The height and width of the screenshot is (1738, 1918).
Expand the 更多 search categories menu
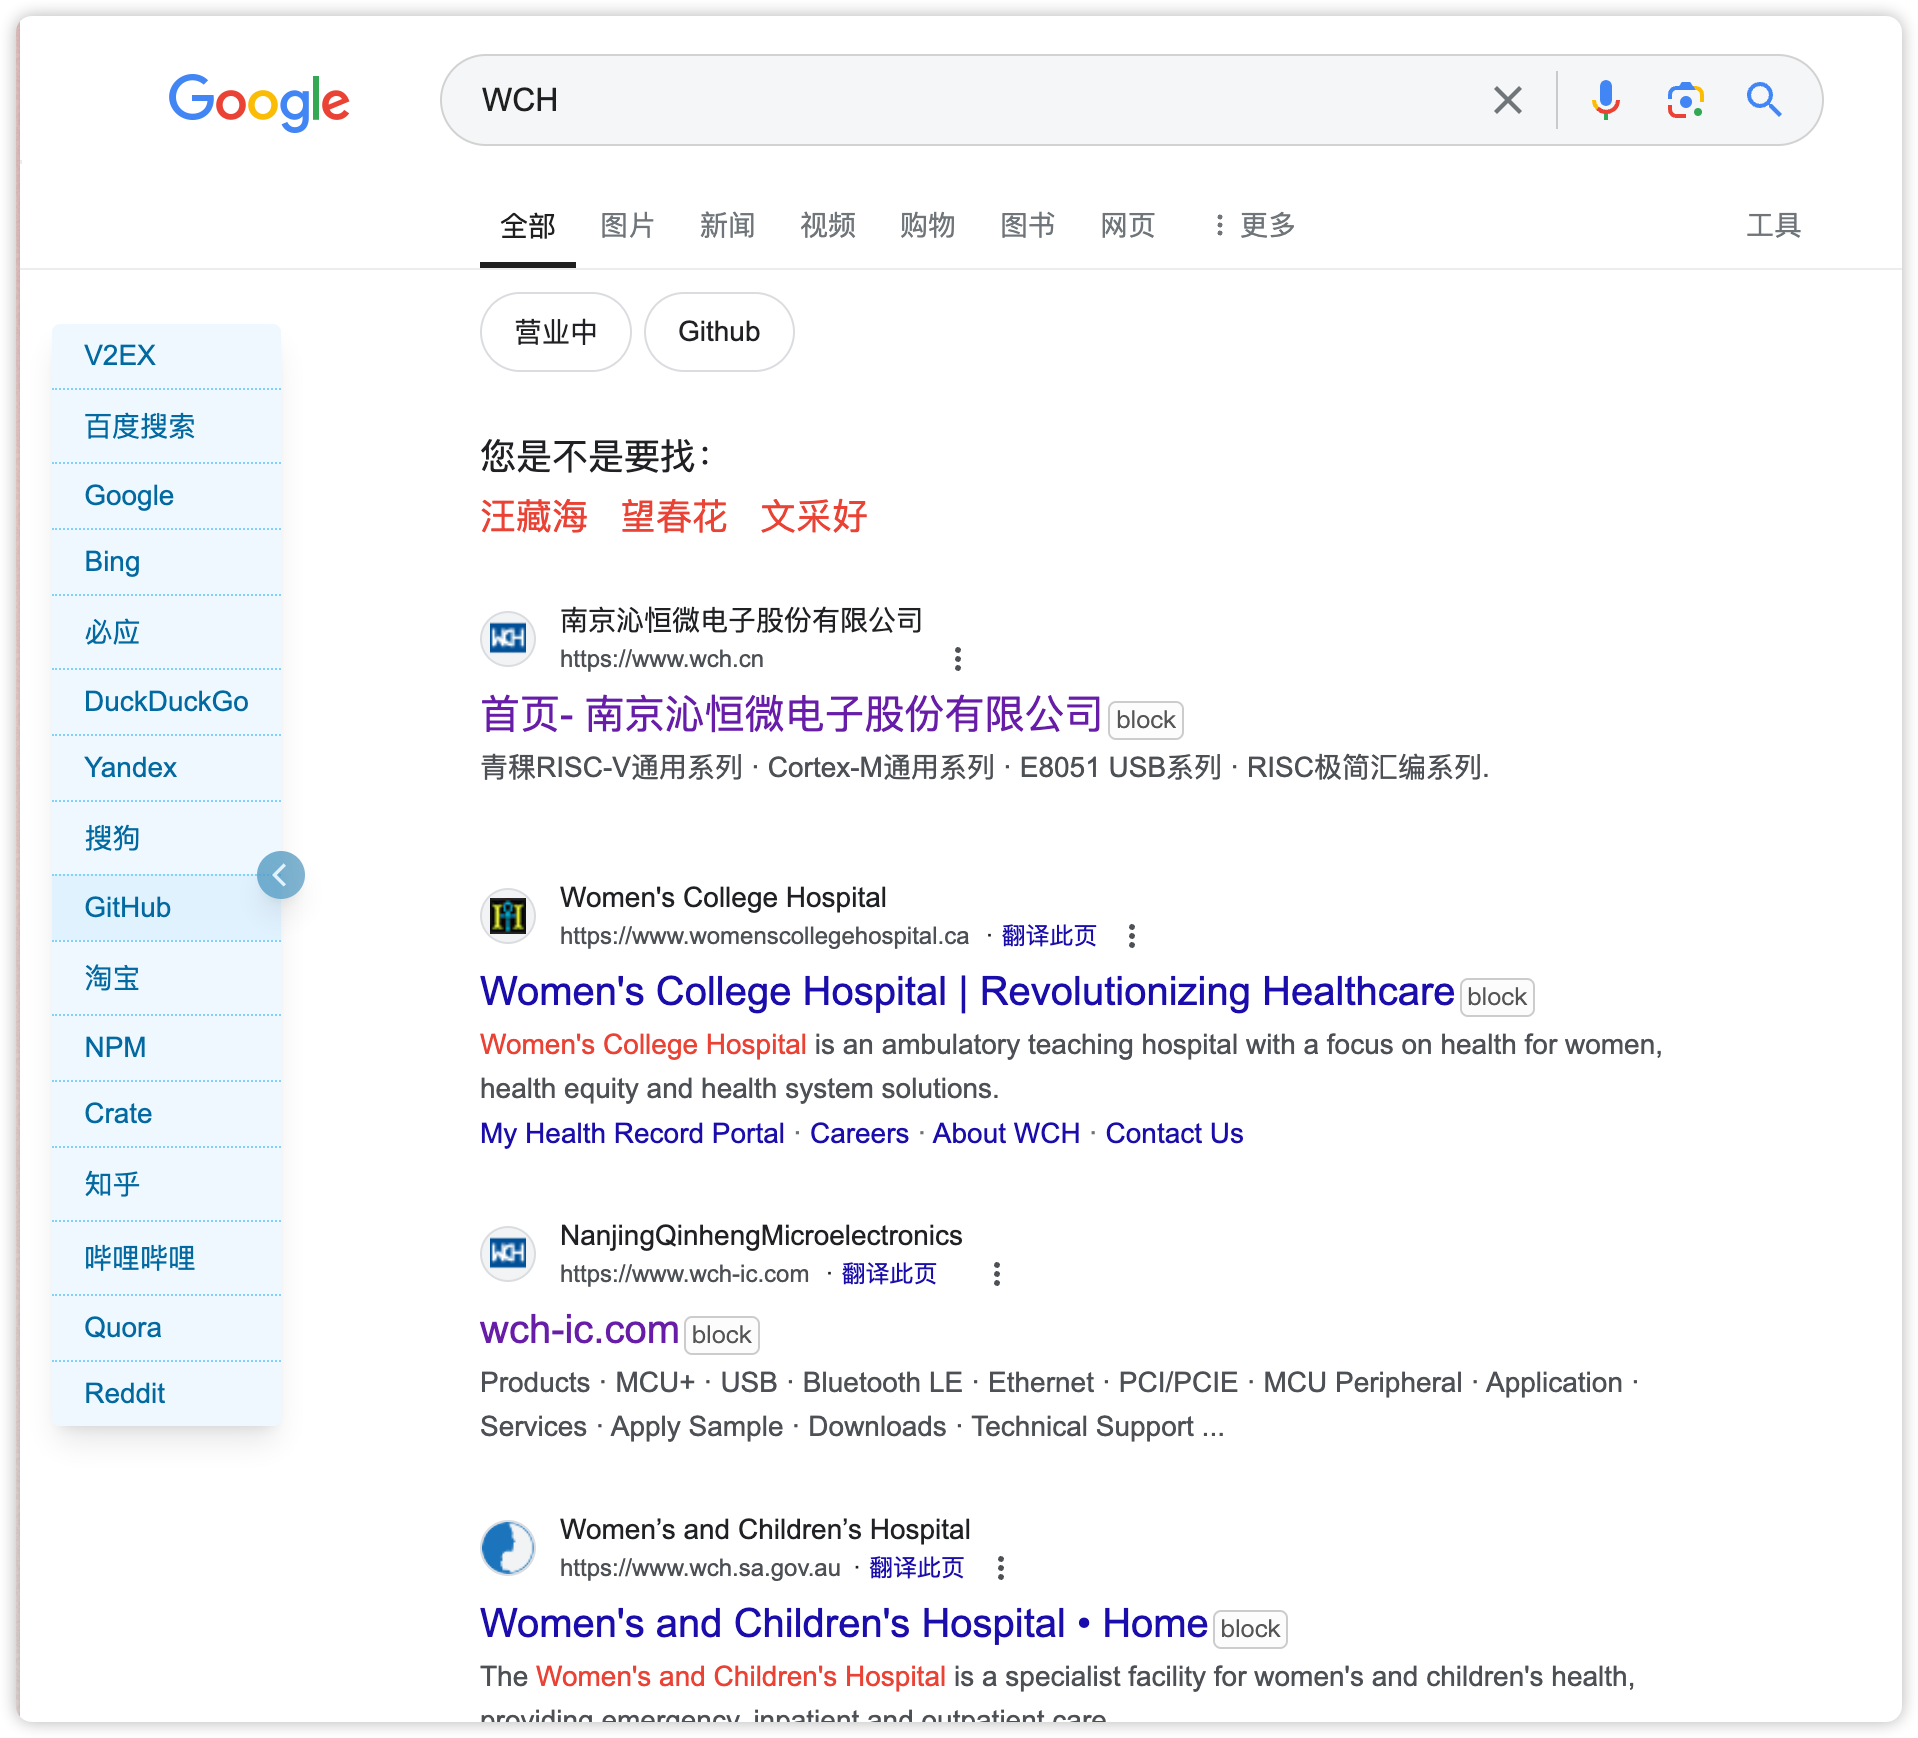coord(1254,226)
